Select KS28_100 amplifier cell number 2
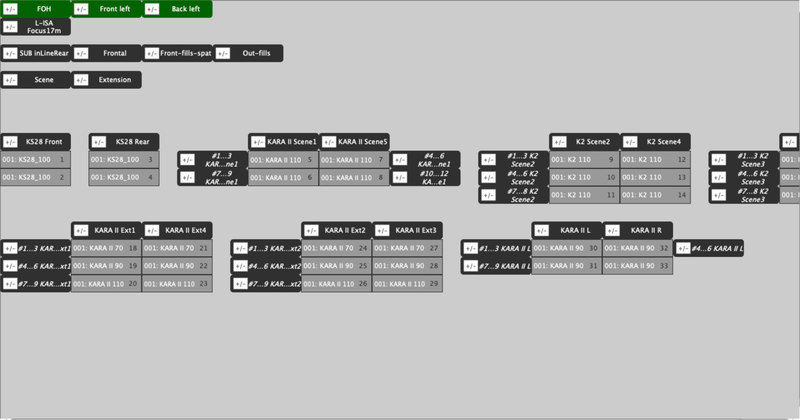Viewport: 800px width, 420px height. click(x=35, y=178)
